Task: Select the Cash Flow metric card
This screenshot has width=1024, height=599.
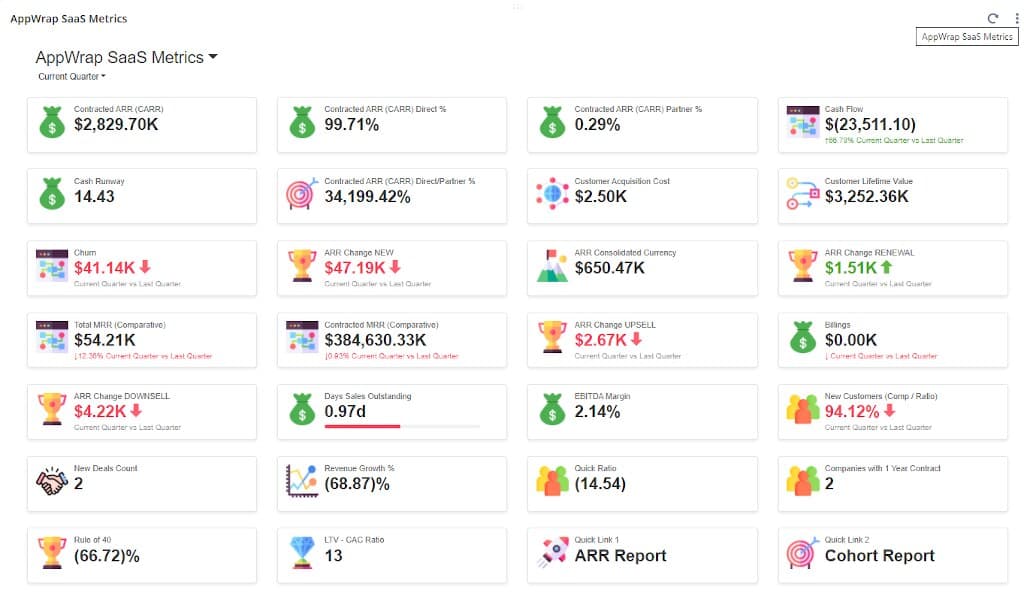Action: 893,125
